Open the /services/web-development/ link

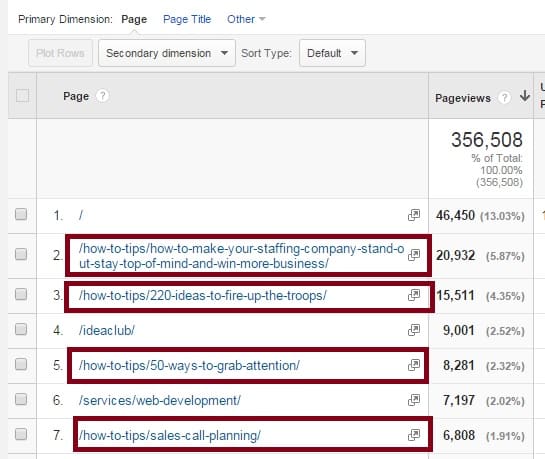tap(160, 401)
